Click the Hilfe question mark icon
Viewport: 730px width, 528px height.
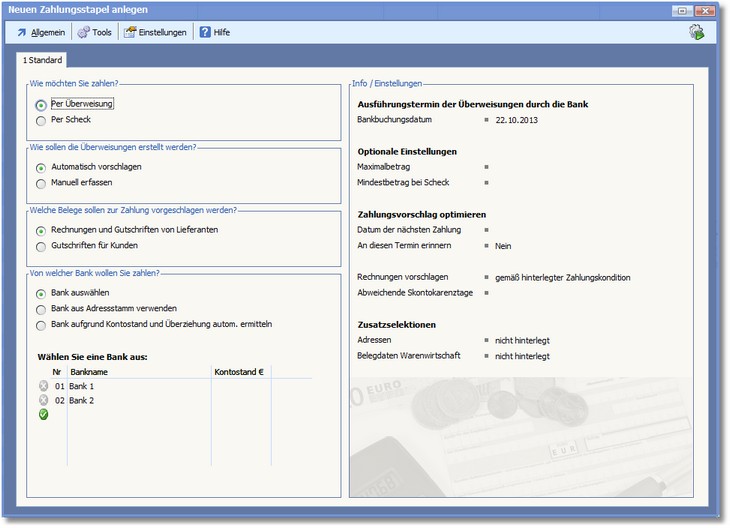click(x=205, y=32)
